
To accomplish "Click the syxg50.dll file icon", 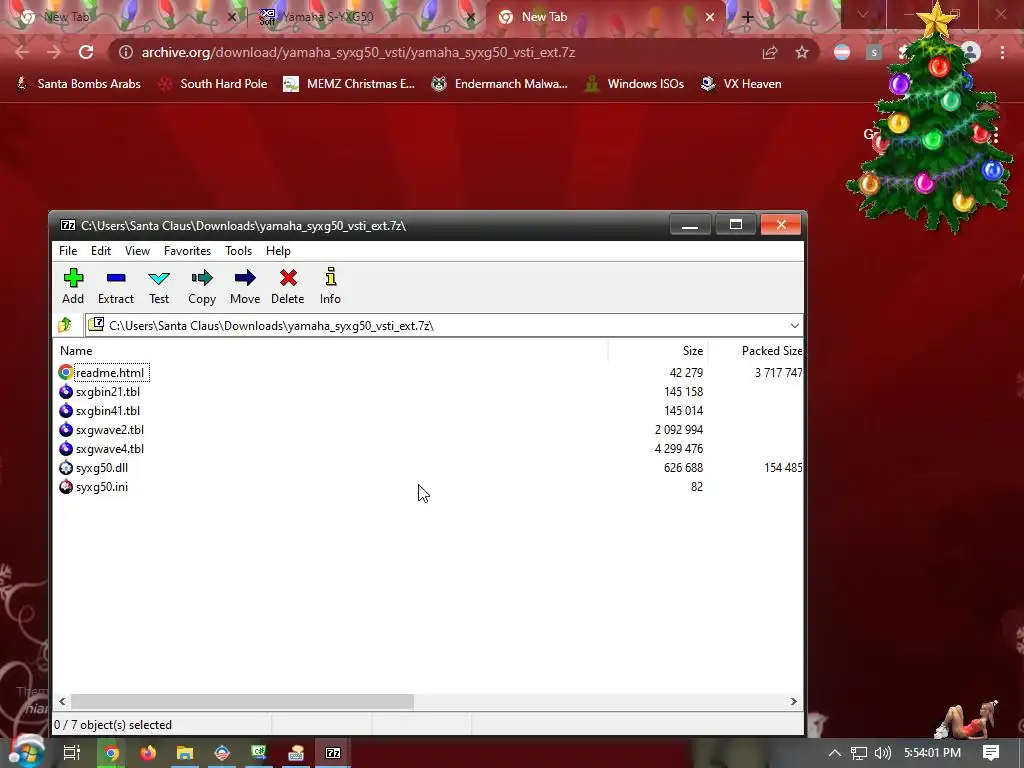I will (65, 468).
